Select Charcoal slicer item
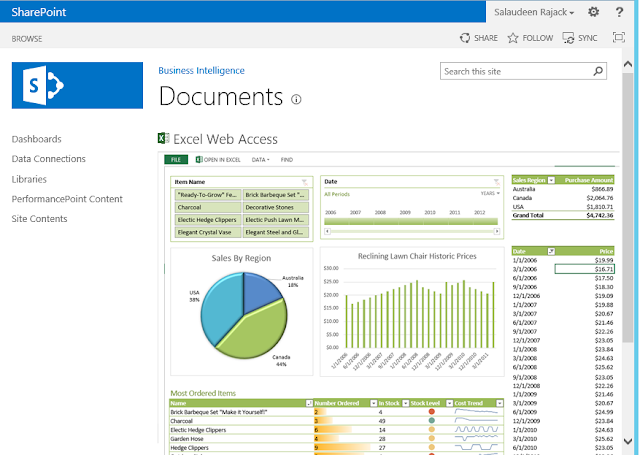 207,207
